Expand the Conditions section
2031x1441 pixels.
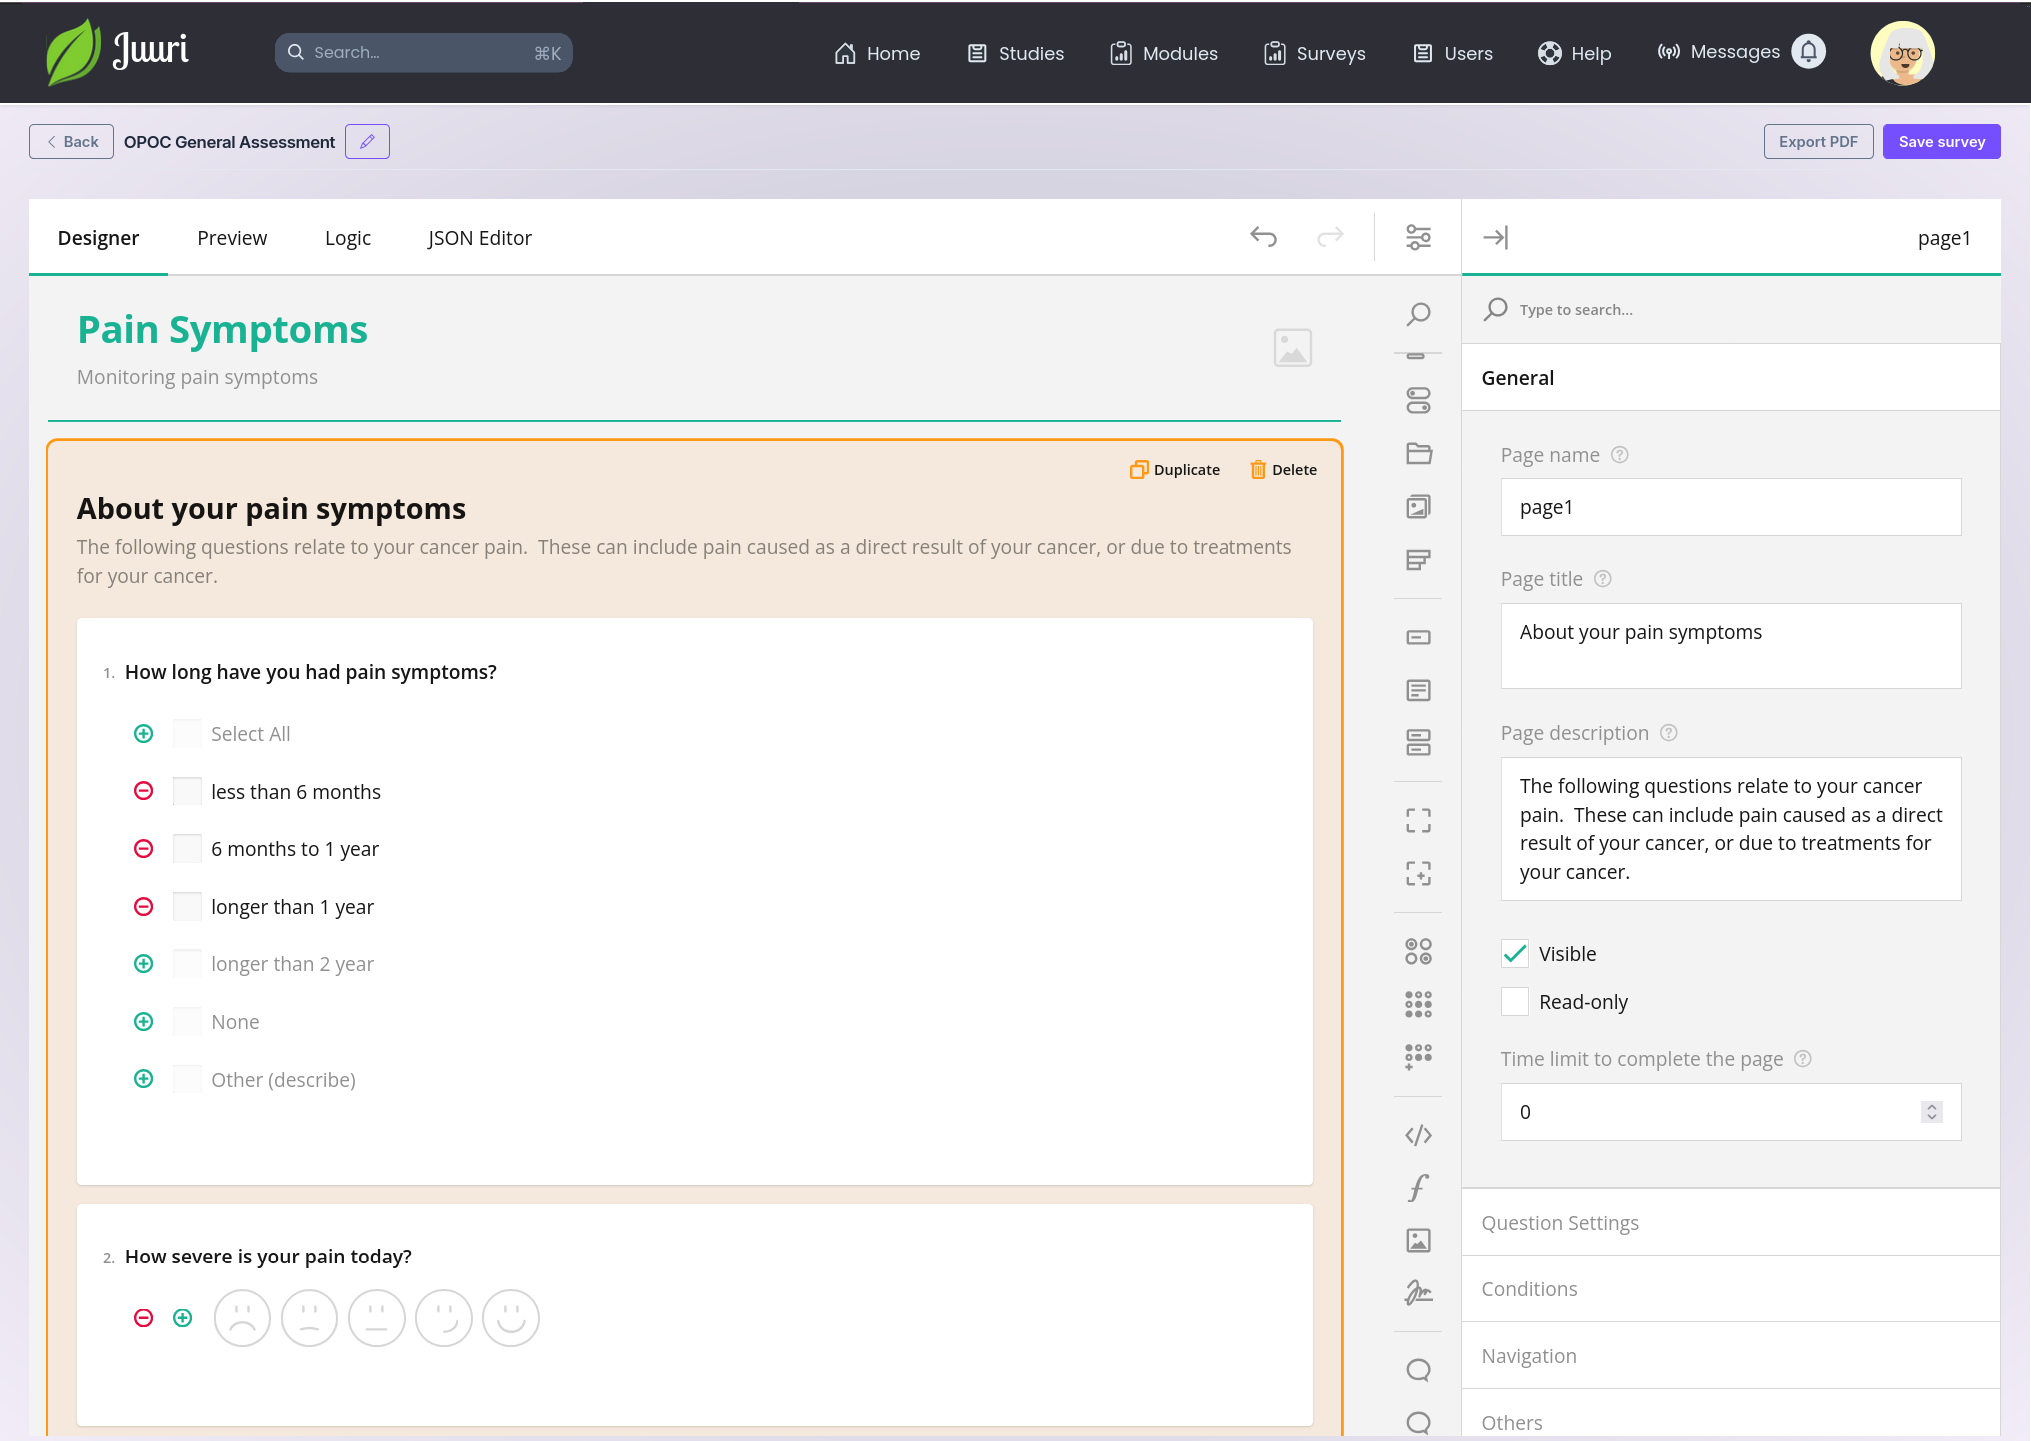click(1730, 1288)
